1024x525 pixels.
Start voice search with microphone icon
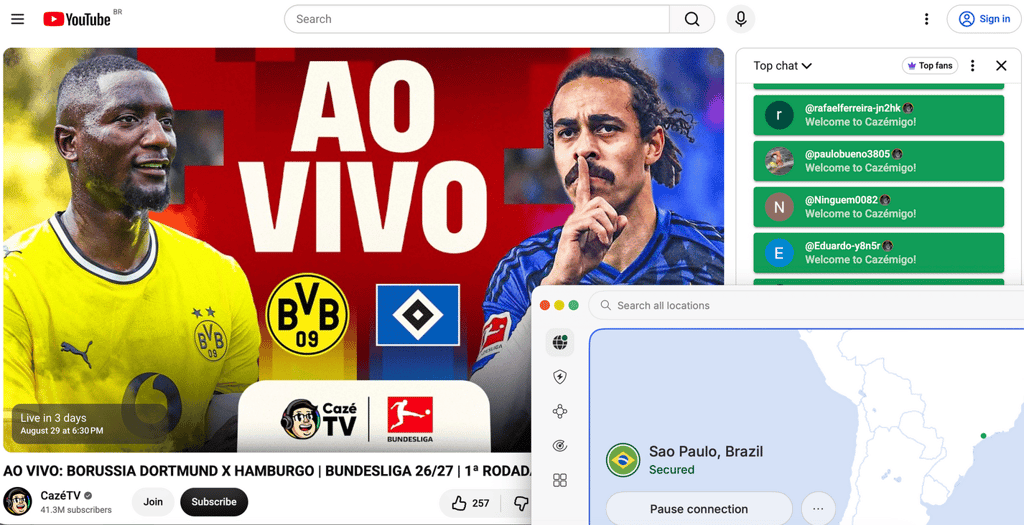741,19
